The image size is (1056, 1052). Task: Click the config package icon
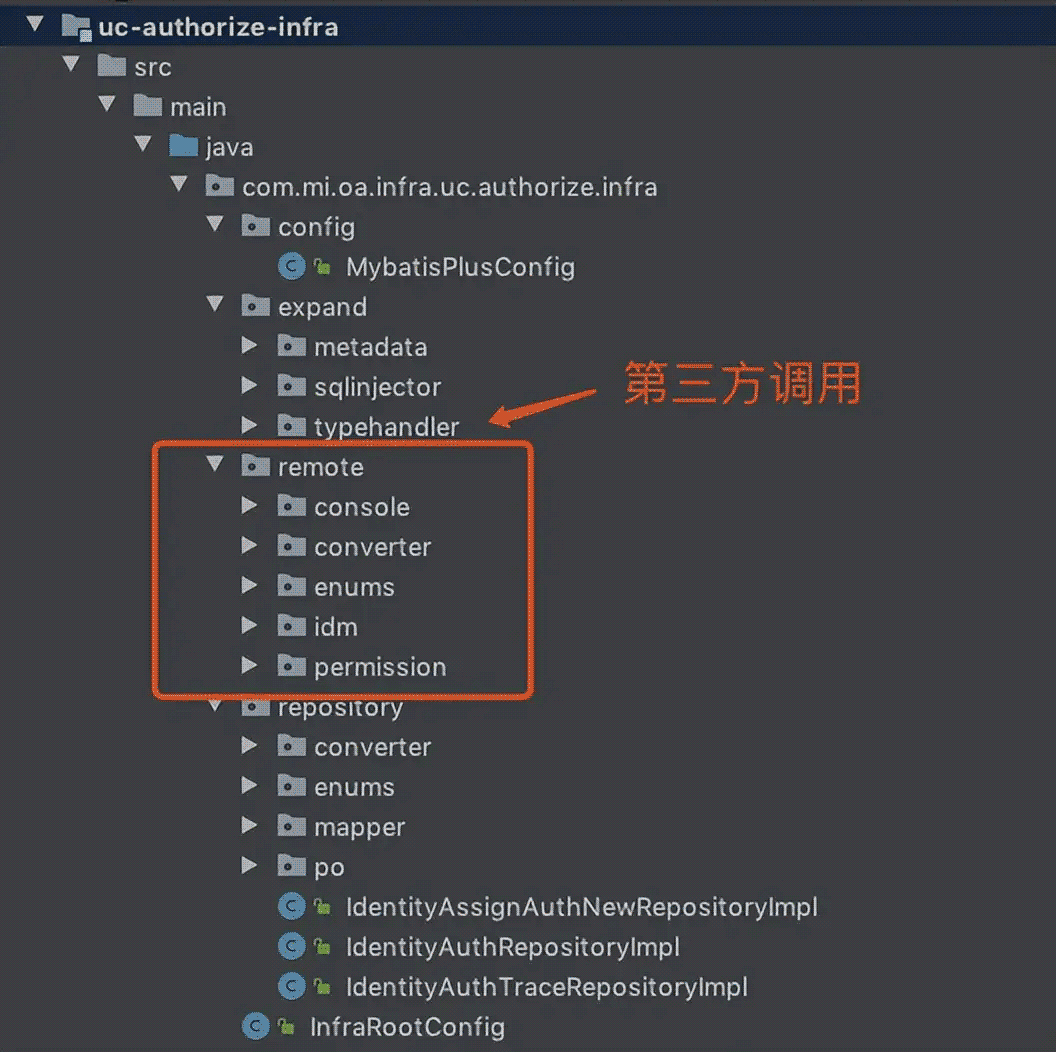(x=255, y=226)
